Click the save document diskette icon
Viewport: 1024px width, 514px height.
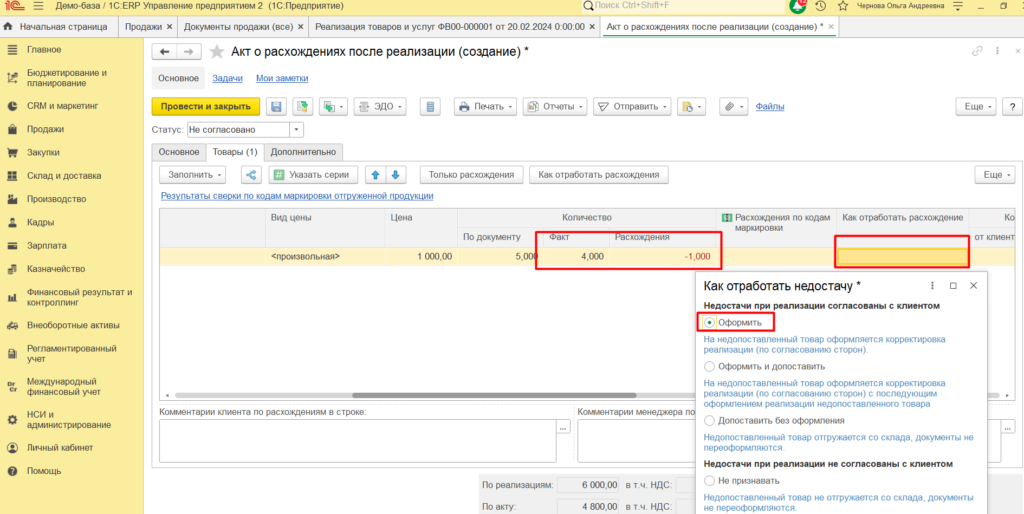pos(276,107)
